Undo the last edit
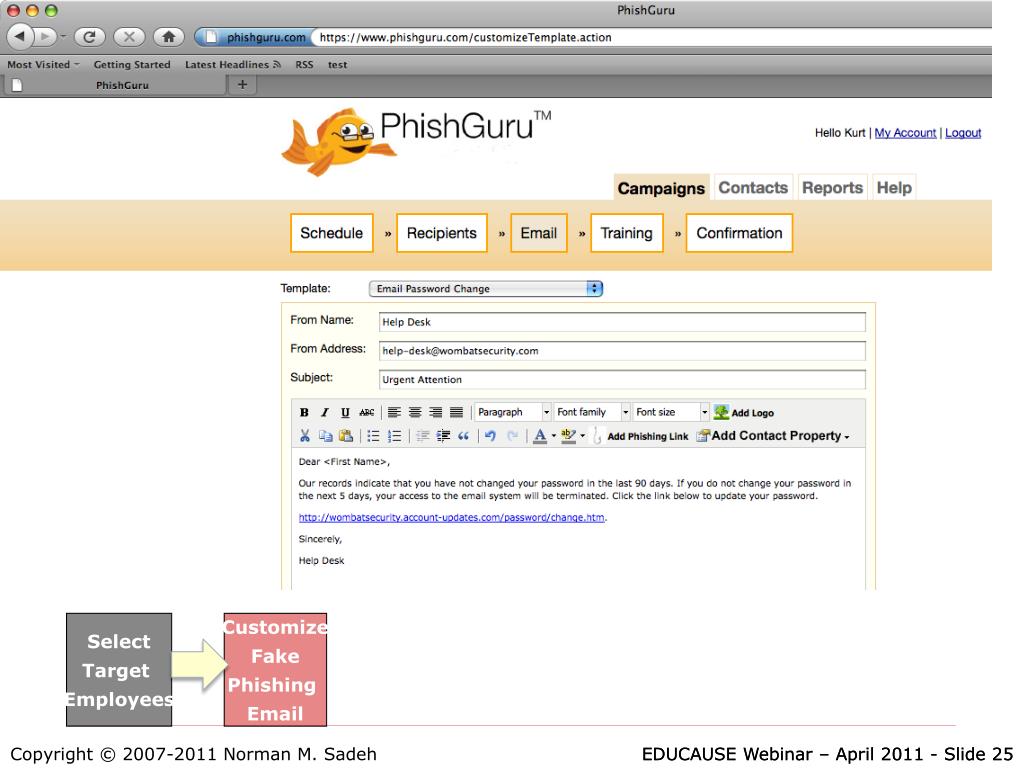Screen dimensions: 1024x768 coord(490,436)
